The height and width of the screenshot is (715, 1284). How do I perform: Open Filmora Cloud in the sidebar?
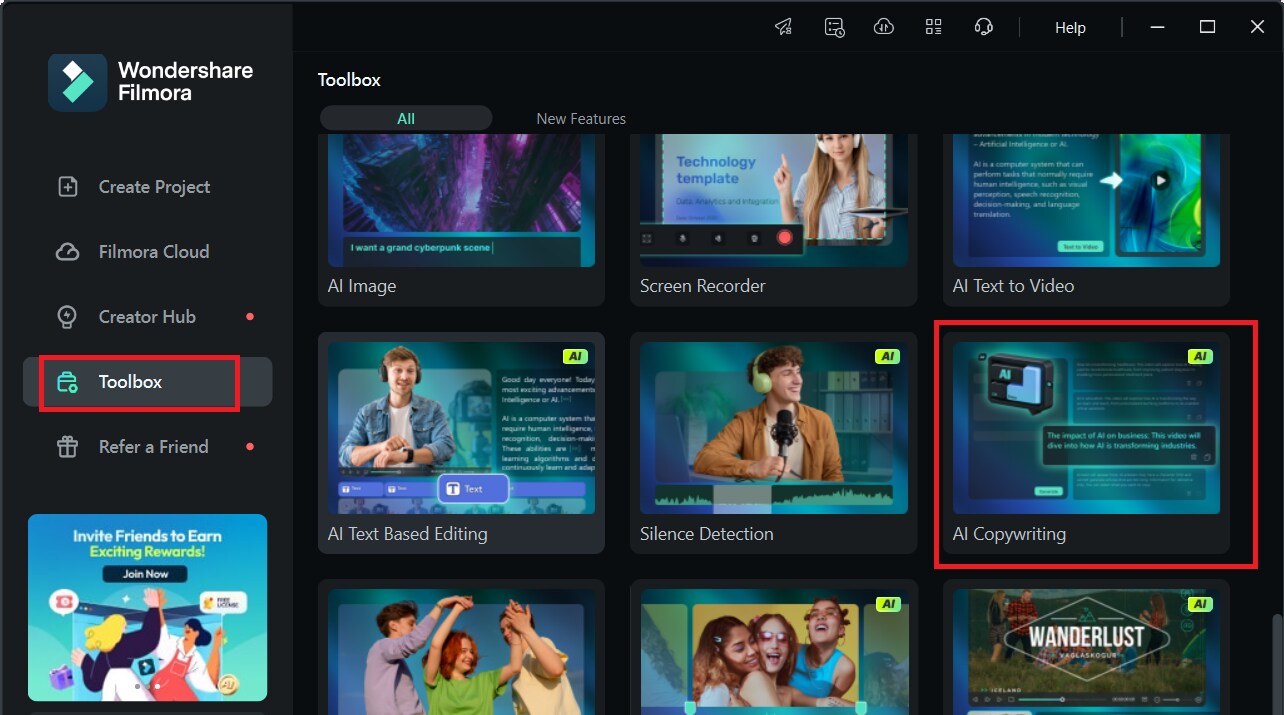148,252
